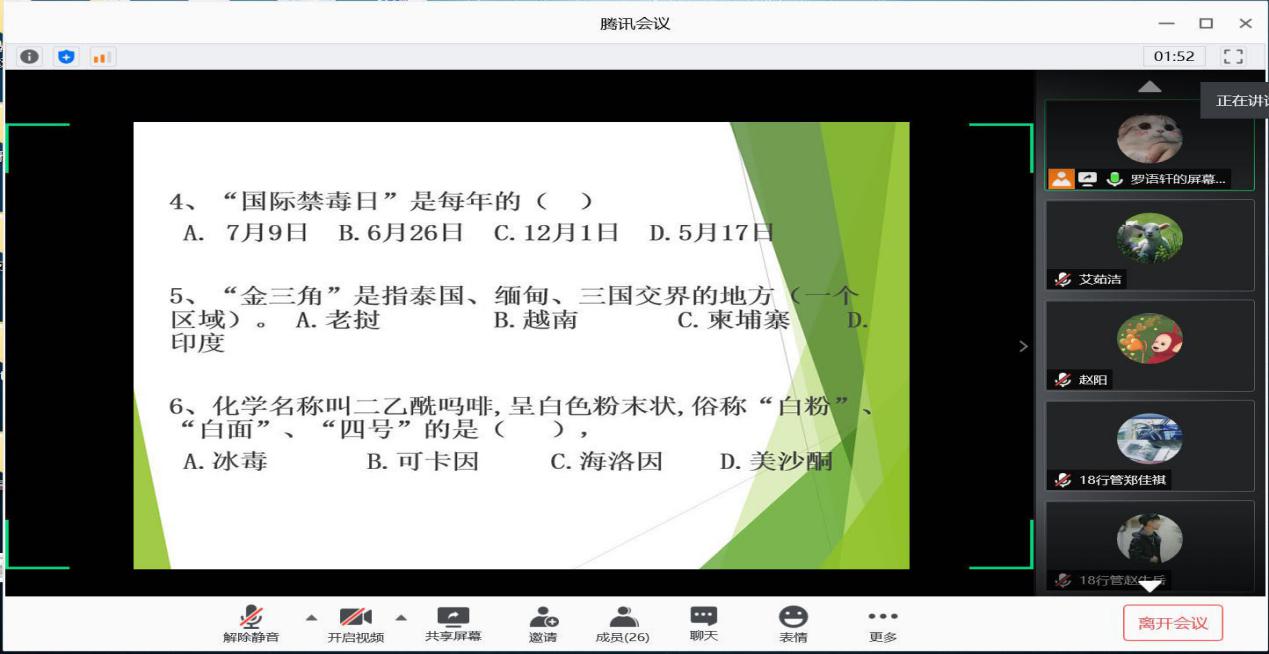The image size is (1269, 654).
Task: Open the Chat (聊天) panel
Action: 704,624
